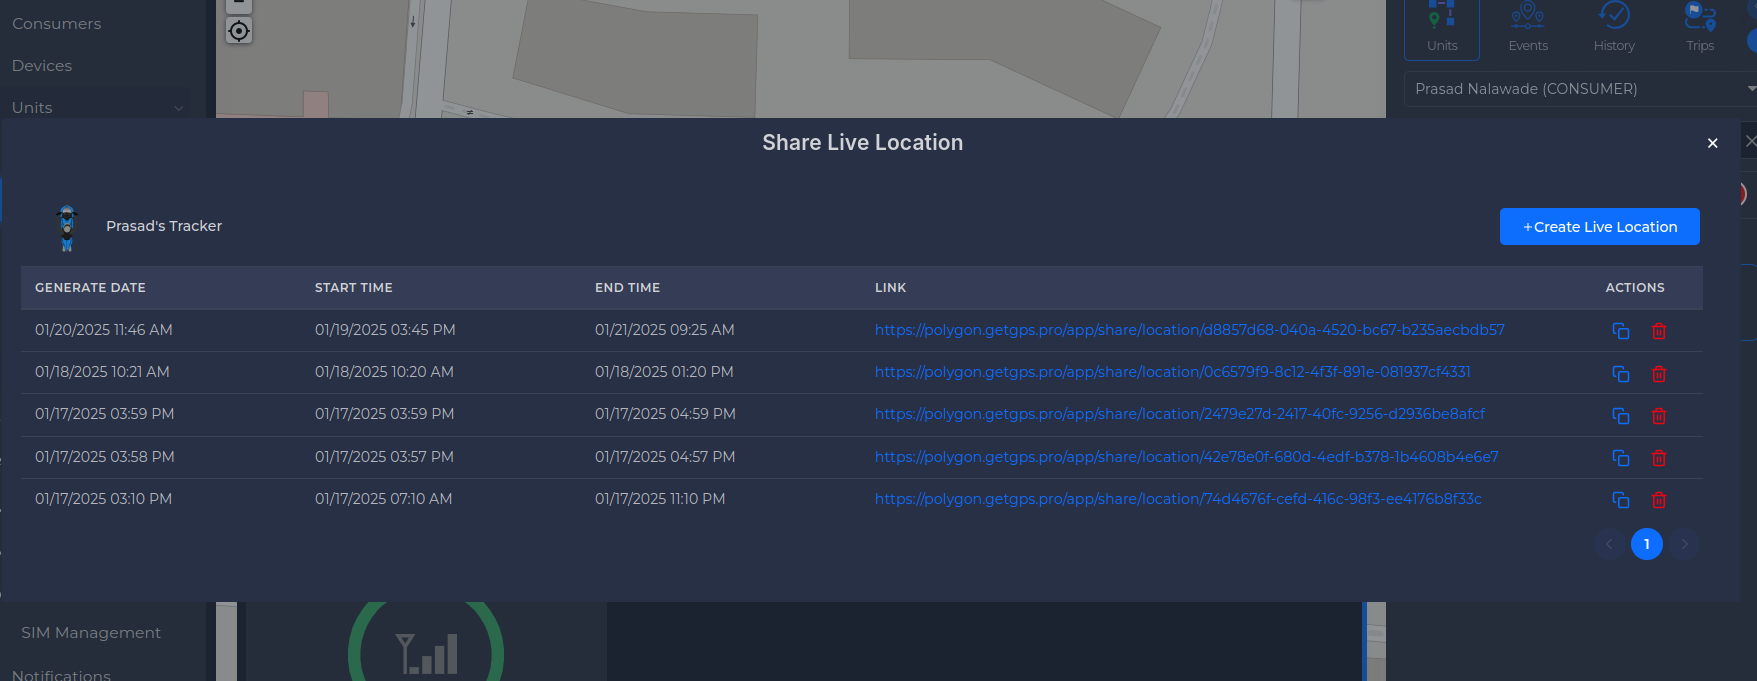
Task: Open the Prasad Nalawade consumer dropdown
Action: (x=1580, y=89)
